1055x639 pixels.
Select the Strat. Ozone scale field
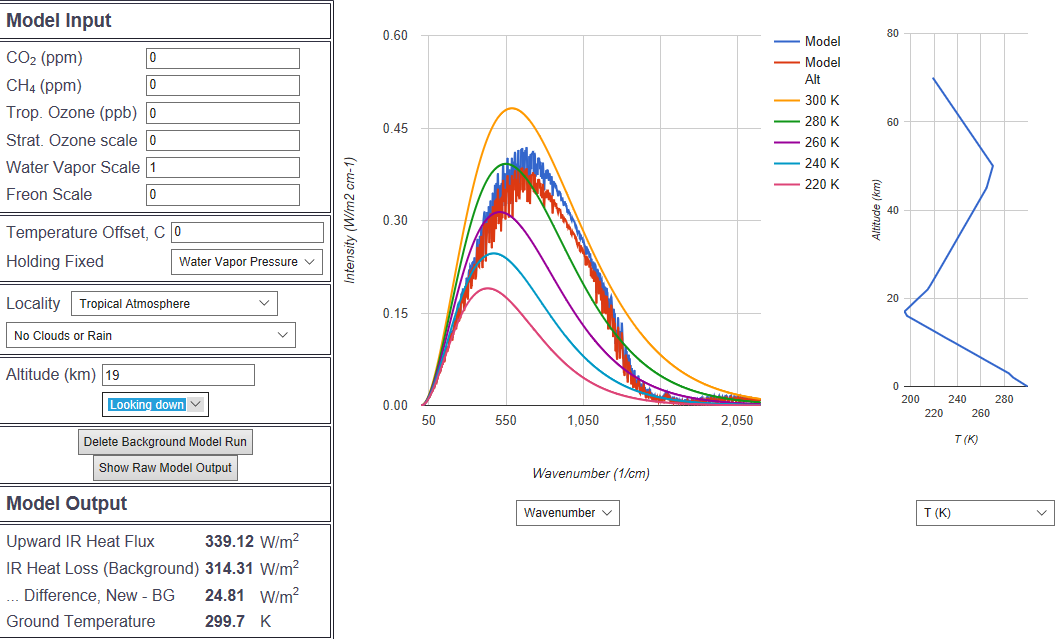click(x=222, y=140)
